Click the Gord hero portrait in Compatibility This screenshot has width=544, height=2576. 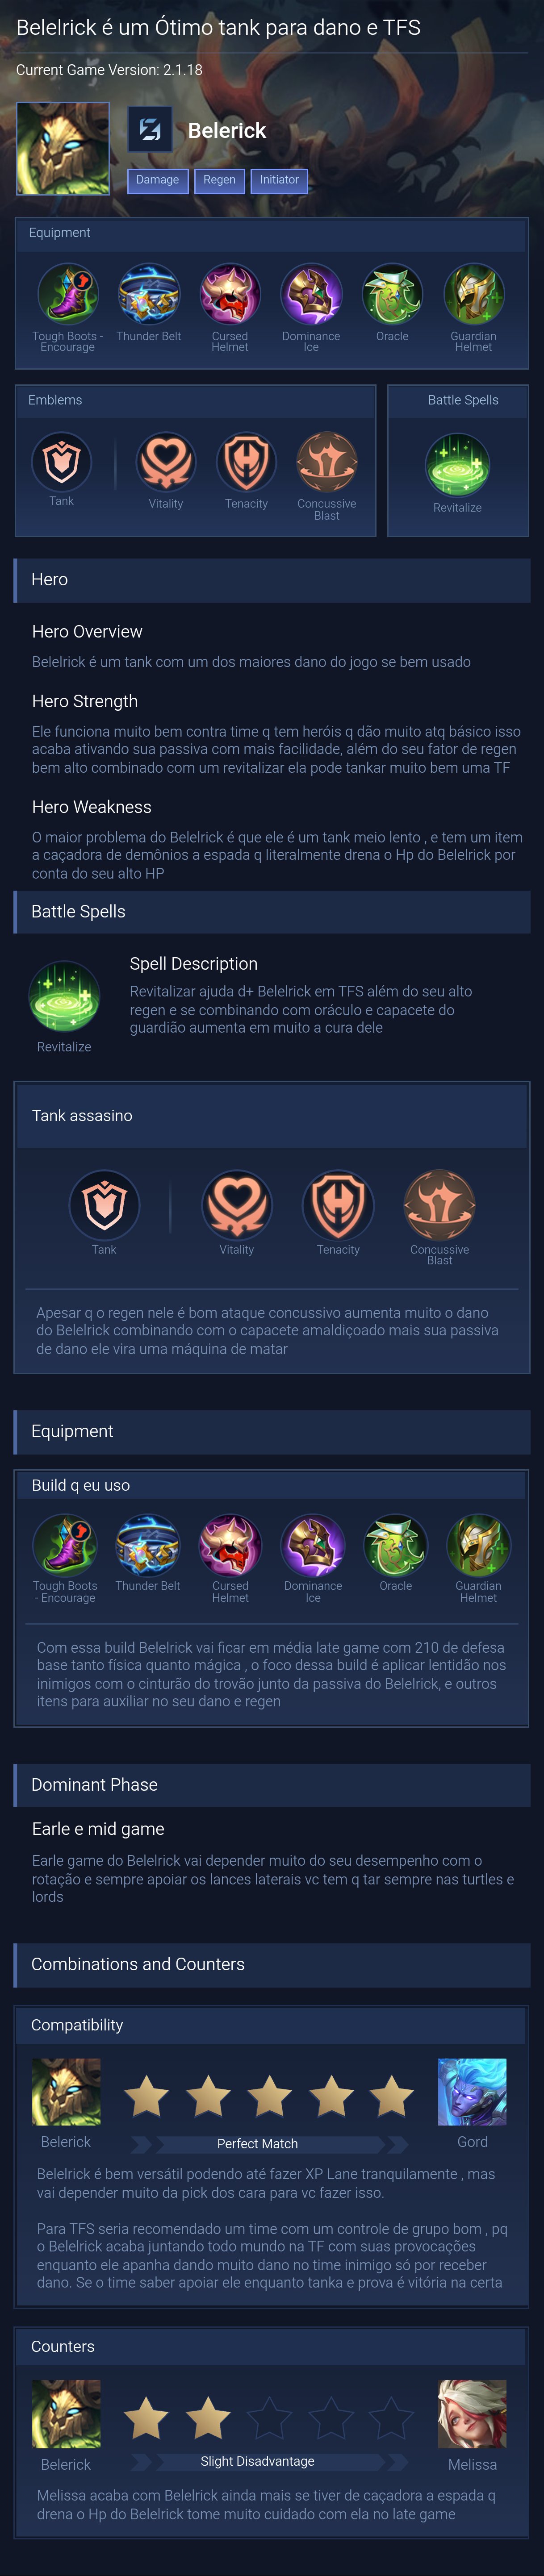[472, 2092]
